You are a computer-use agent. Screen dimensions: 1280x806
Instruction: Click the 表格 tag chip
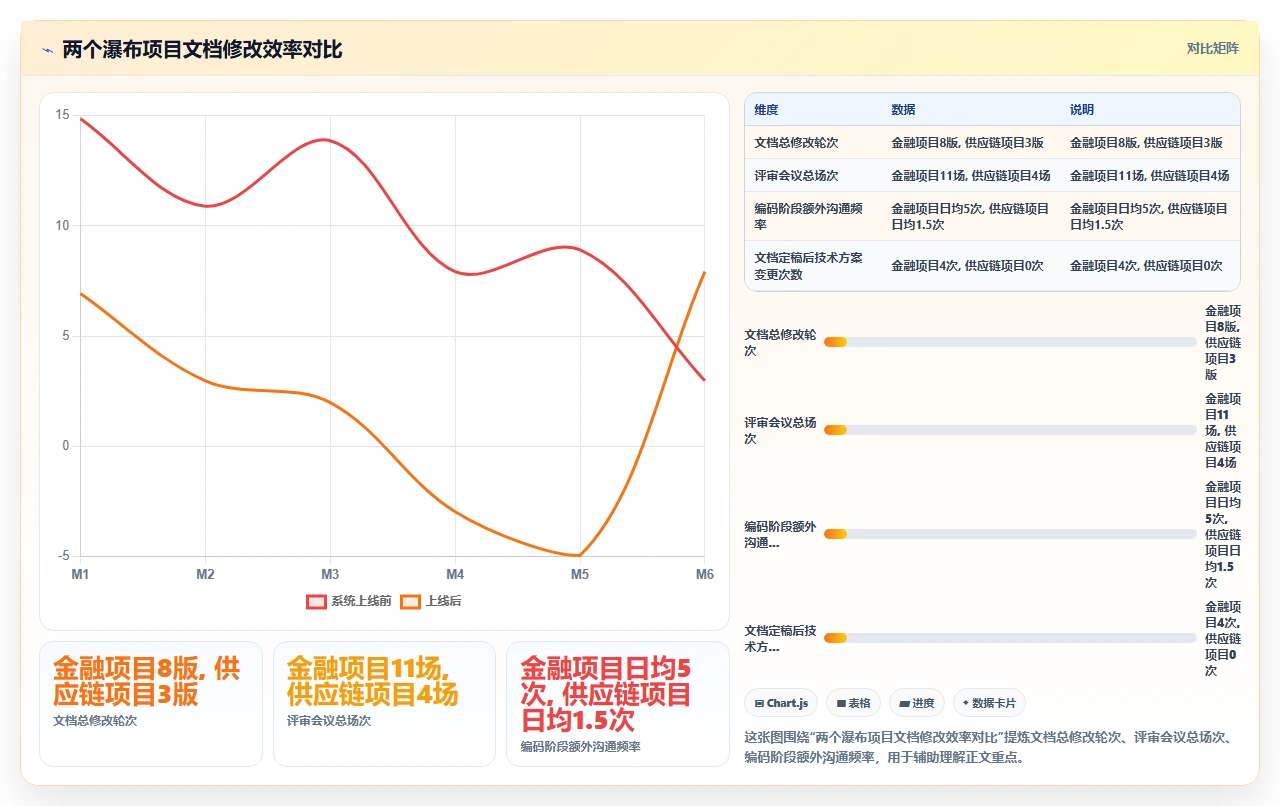[x=853, y=703]
